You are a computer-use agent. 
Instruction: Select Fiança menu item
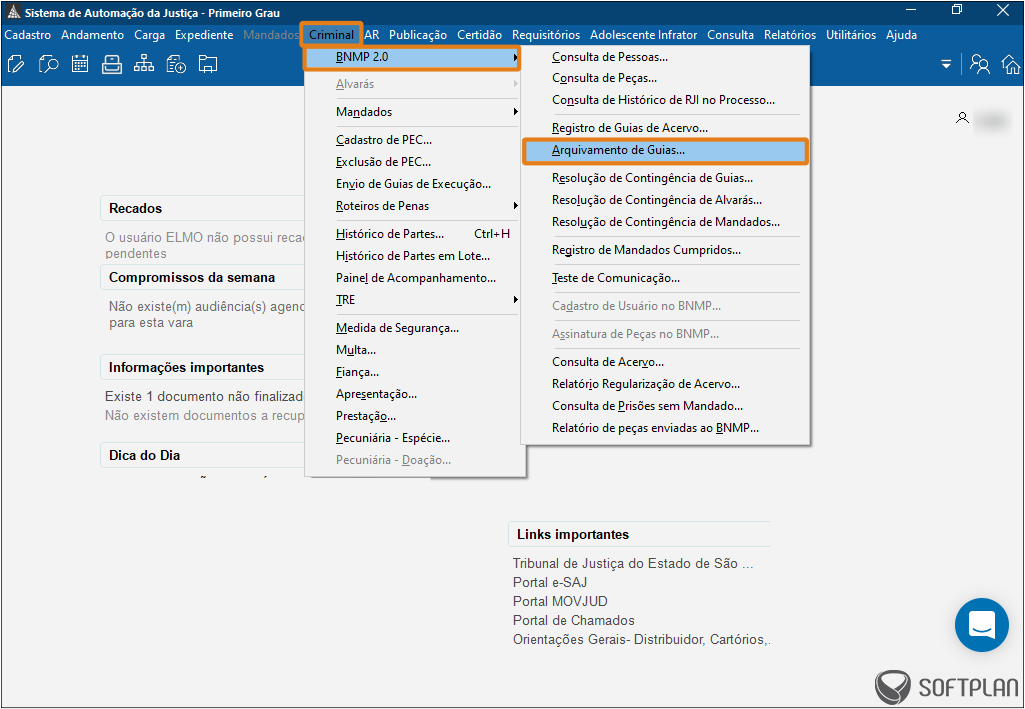click(x=414, y=372)
